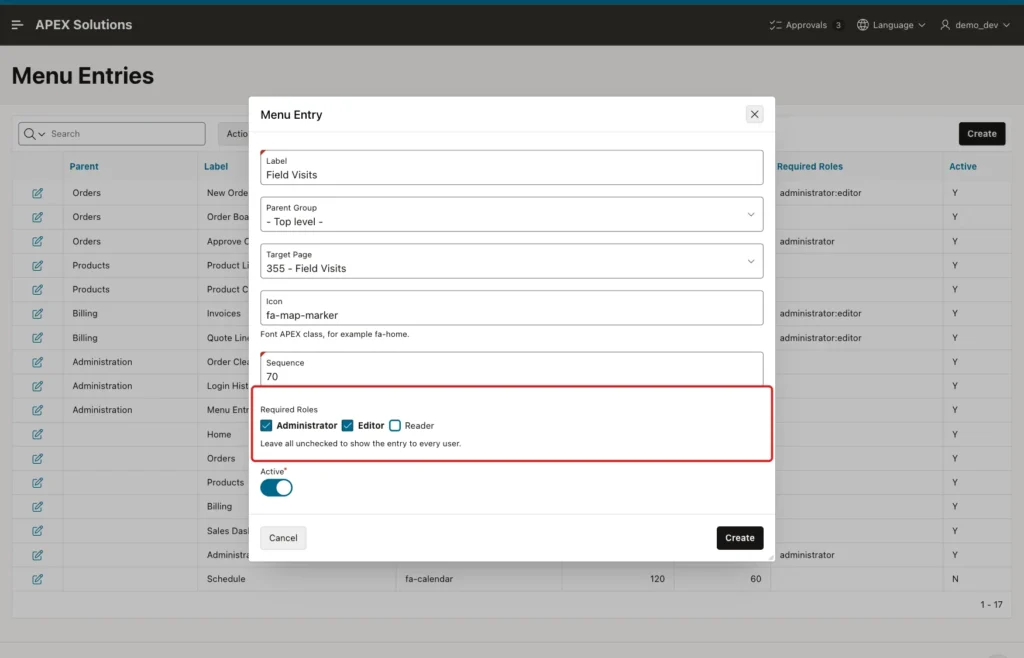This screenshot has height=658, width=1024.
Task: Click the Approvals count badge 3
Action: pos(838,25)
